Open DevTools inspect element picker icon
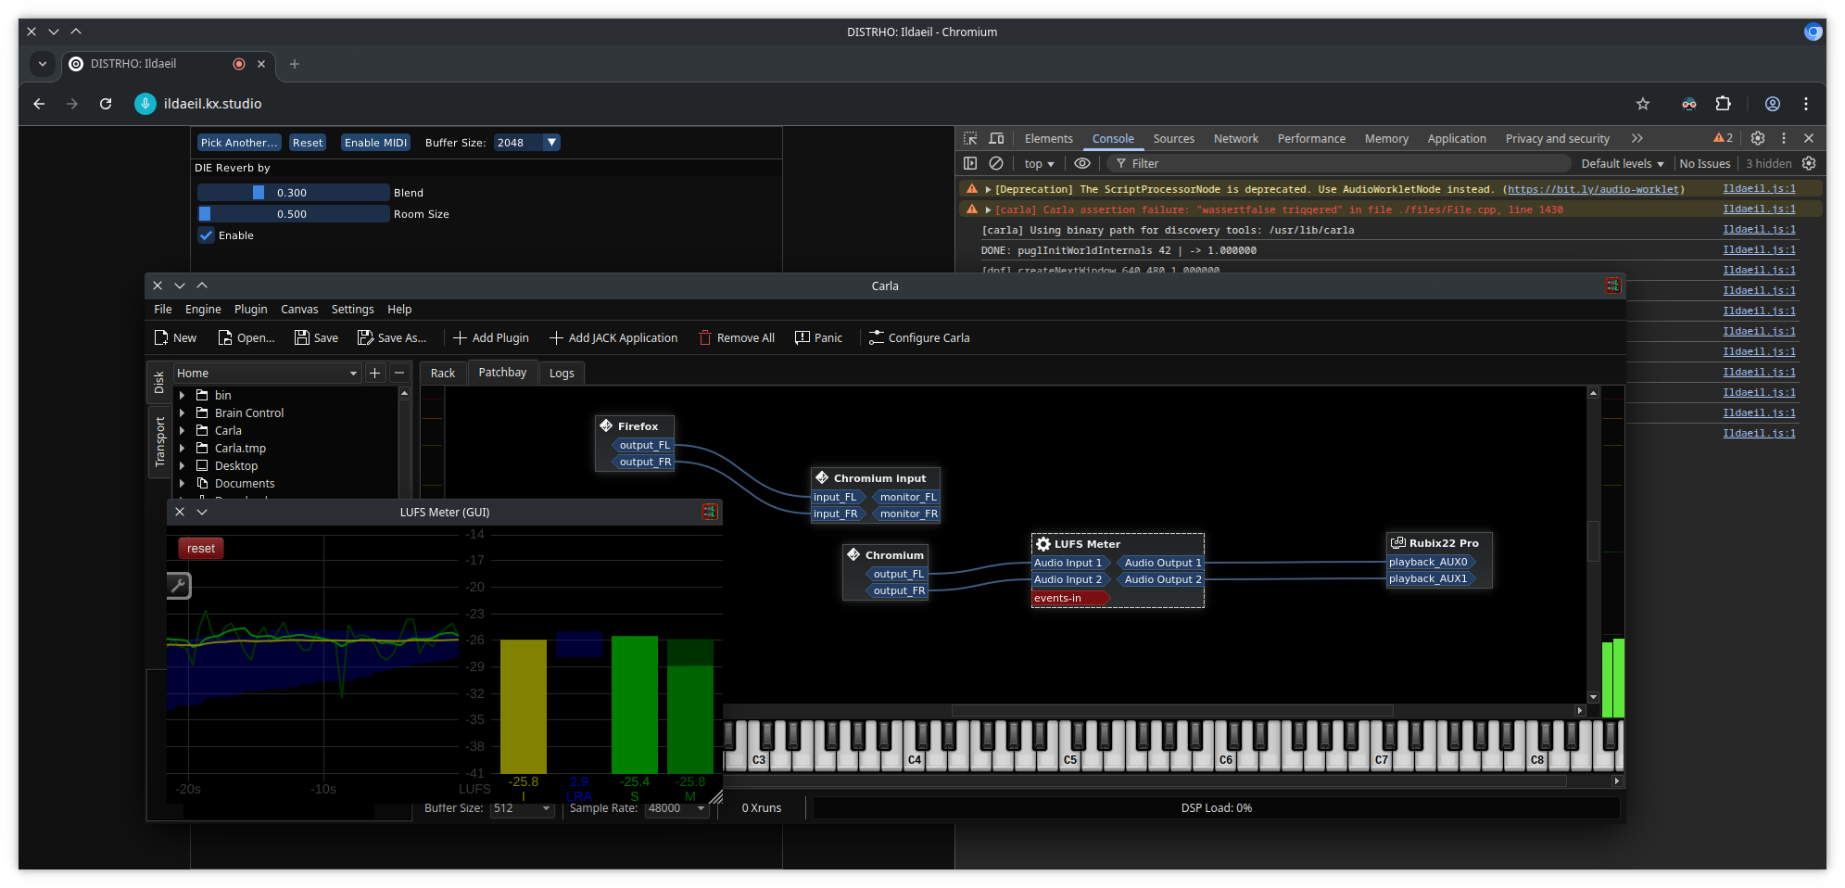The image size is (1845, 888). (x=970, y=138)
